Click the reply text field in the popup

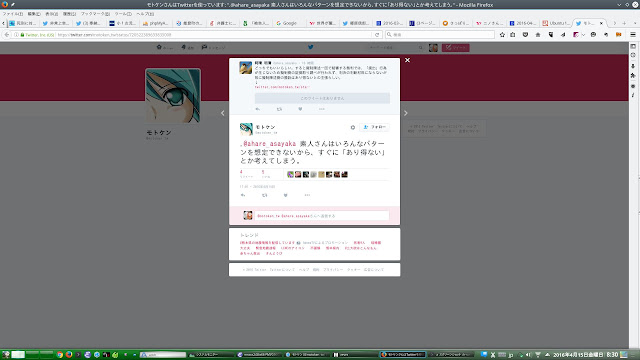pyautogui.click(x=322, y=216)
